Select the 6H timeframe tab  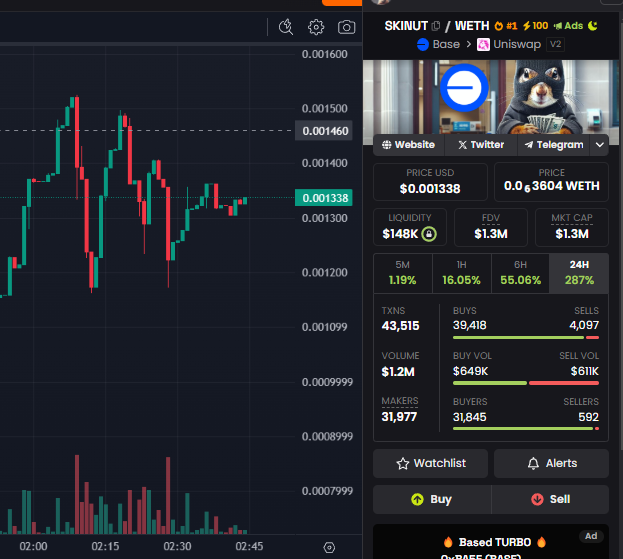(x=520, y=273)
